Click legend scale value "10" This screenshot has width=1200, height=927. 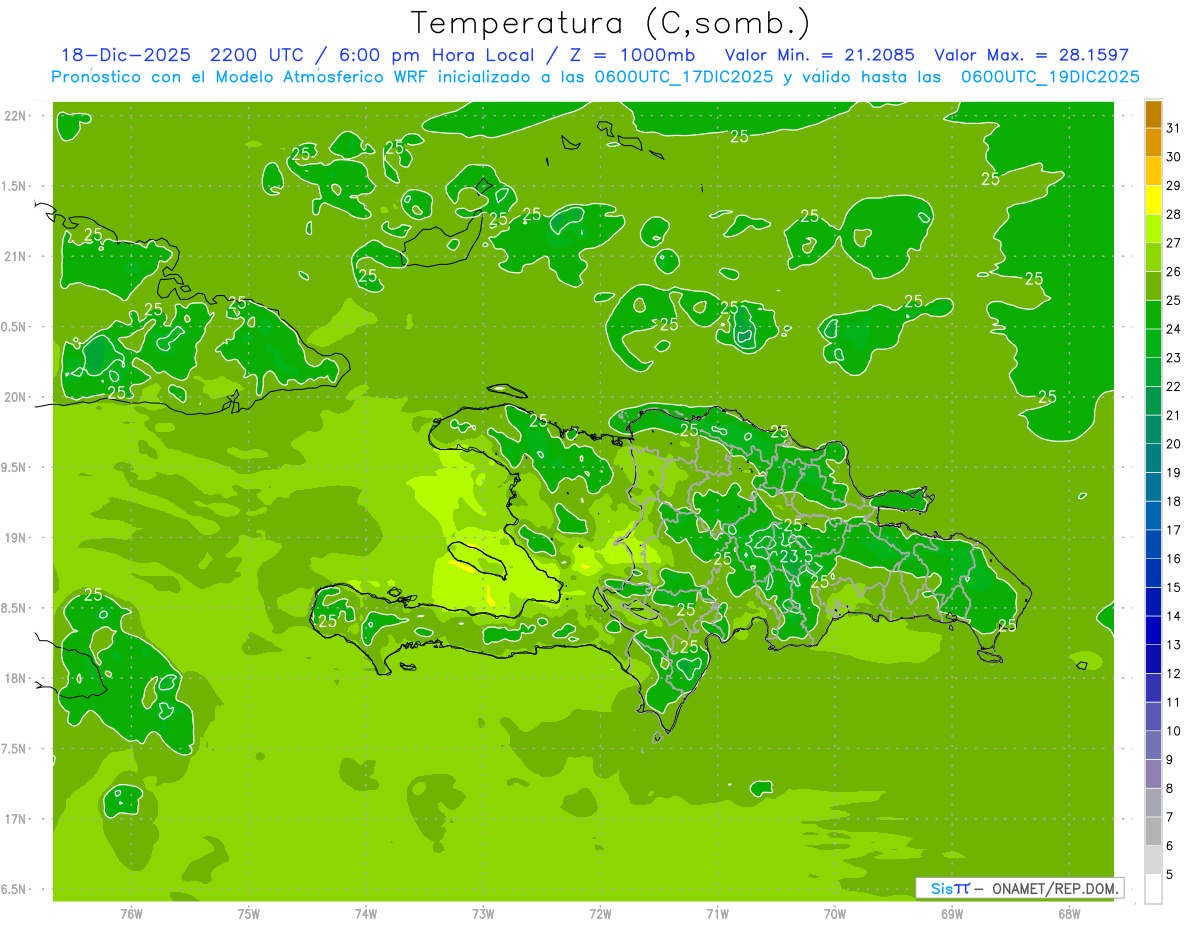pos(1174,731)
